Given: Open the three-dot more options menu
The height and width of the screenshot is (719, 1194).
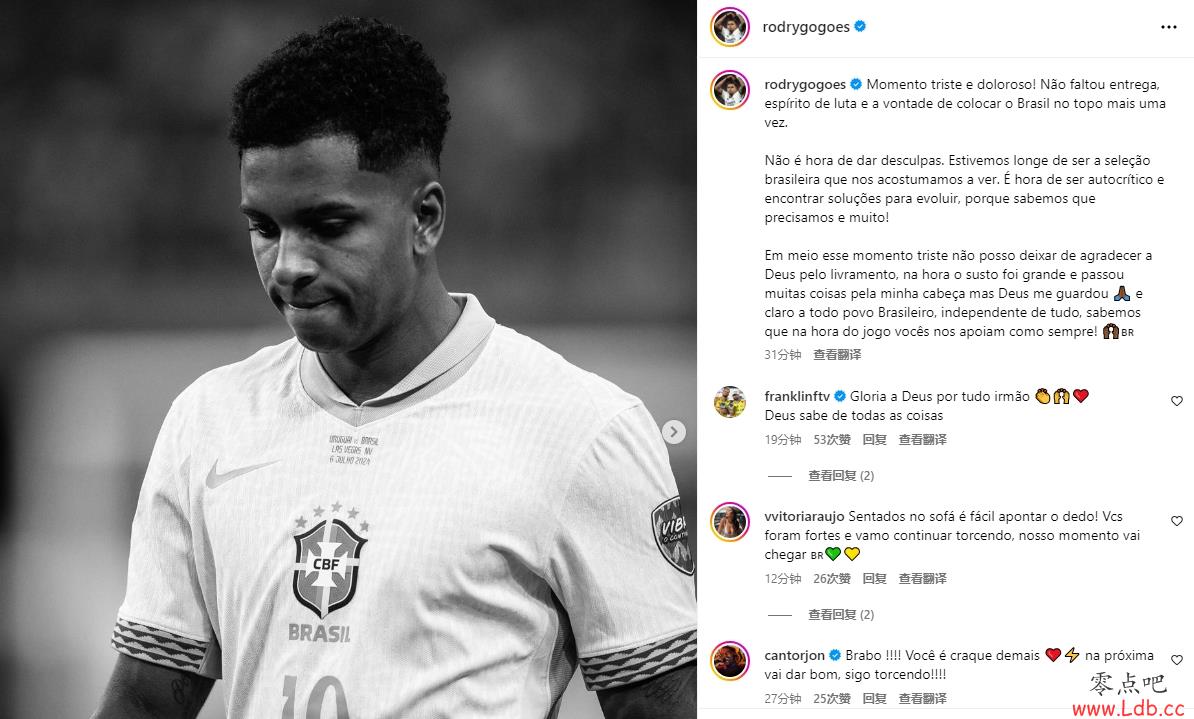Looking at the screenshot, I should coord(1169,27).
